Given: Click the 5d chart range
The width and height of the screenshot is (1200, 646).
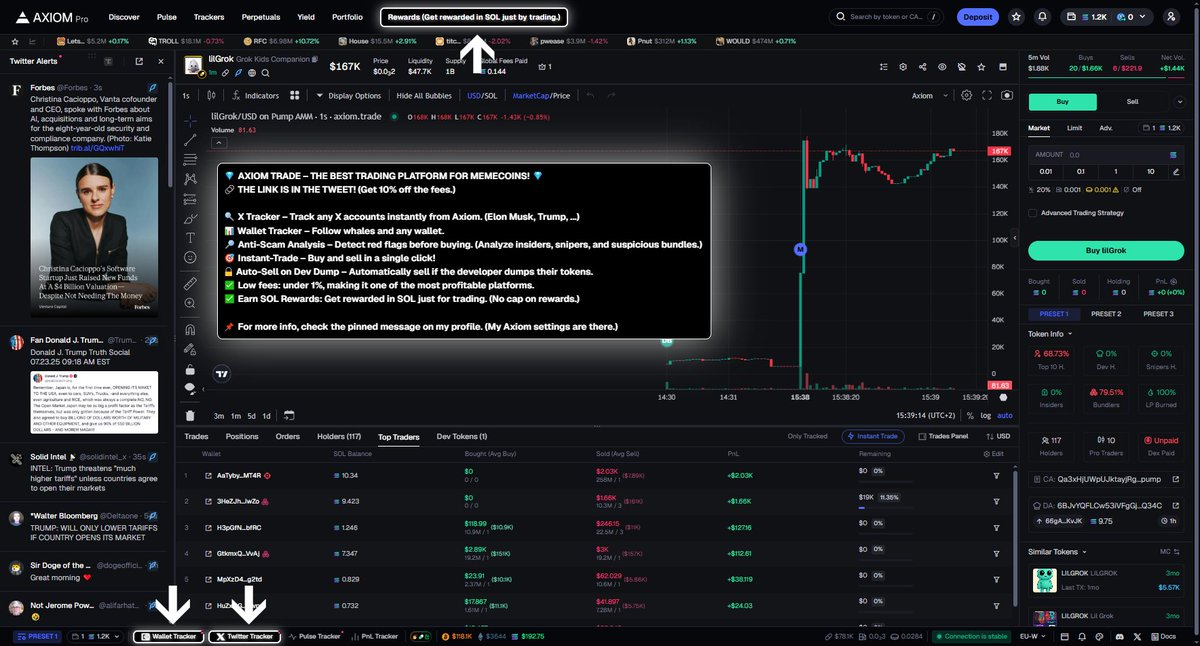Looking at the screenshot, I should 251,415.
